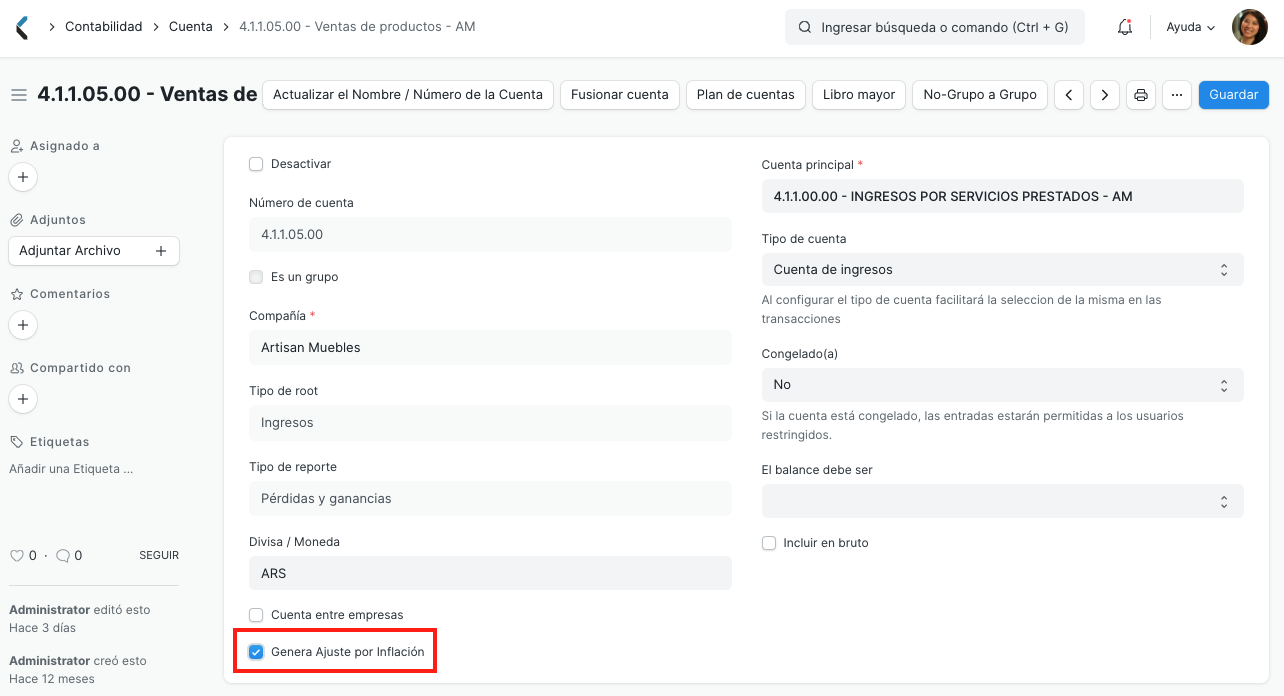
Task: Save with the Guardar button
Action: point(1234,95)
